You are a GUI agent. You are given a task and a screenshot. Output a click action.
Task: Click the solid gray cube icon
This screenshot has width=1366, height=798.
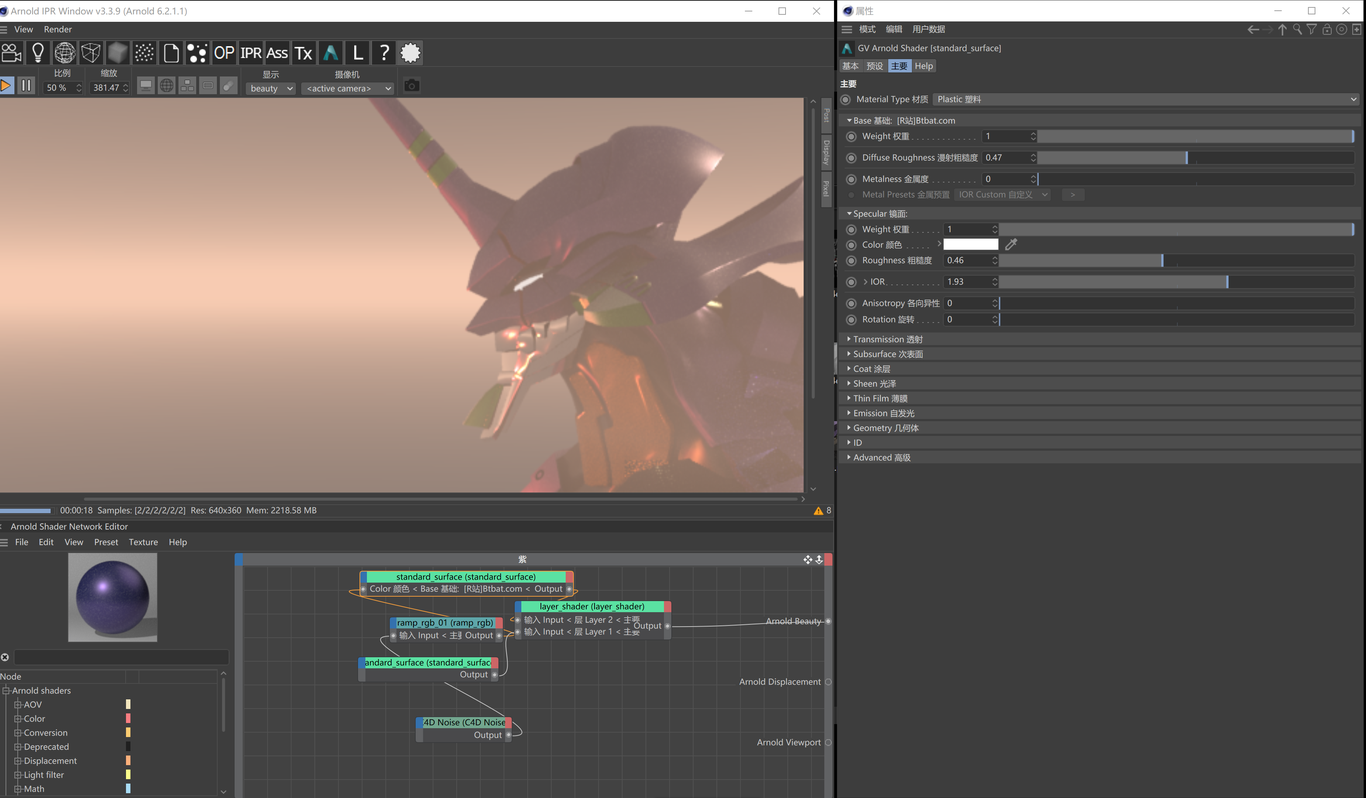[118, 53]
